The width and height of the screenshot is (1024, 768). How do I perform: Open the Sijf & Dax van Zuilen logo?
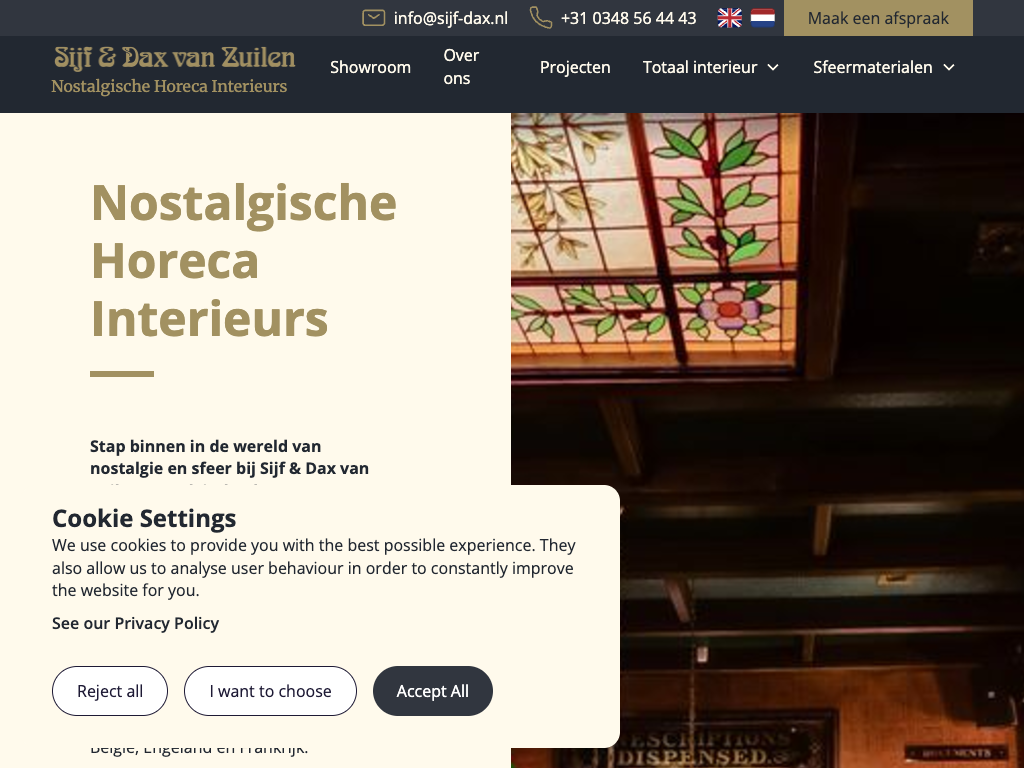(173, 71)
